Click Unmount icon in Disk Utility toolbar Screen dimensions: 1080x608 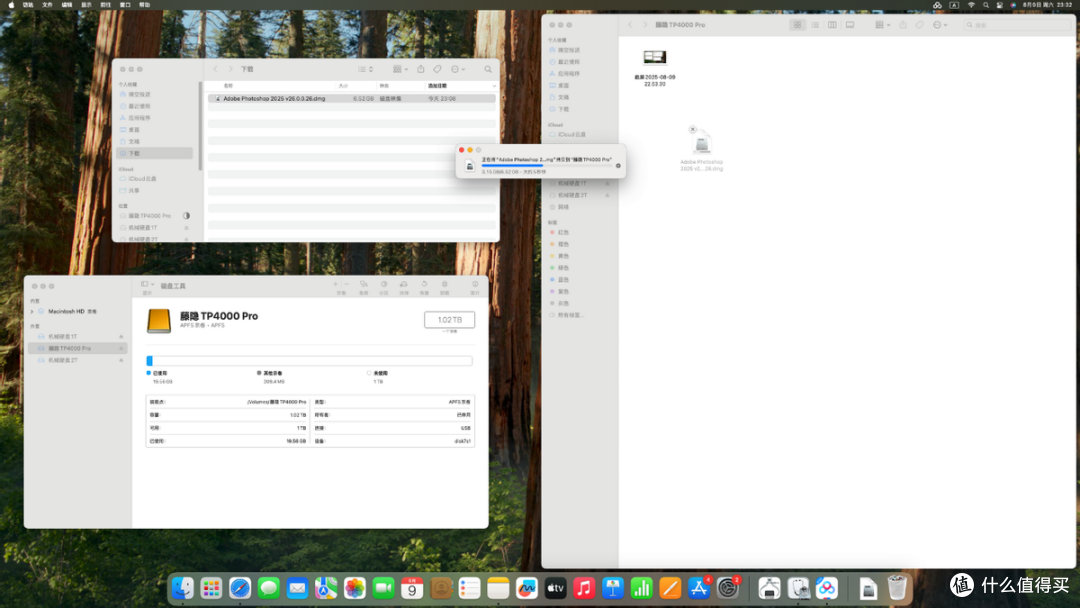click(x=444, y=284)
